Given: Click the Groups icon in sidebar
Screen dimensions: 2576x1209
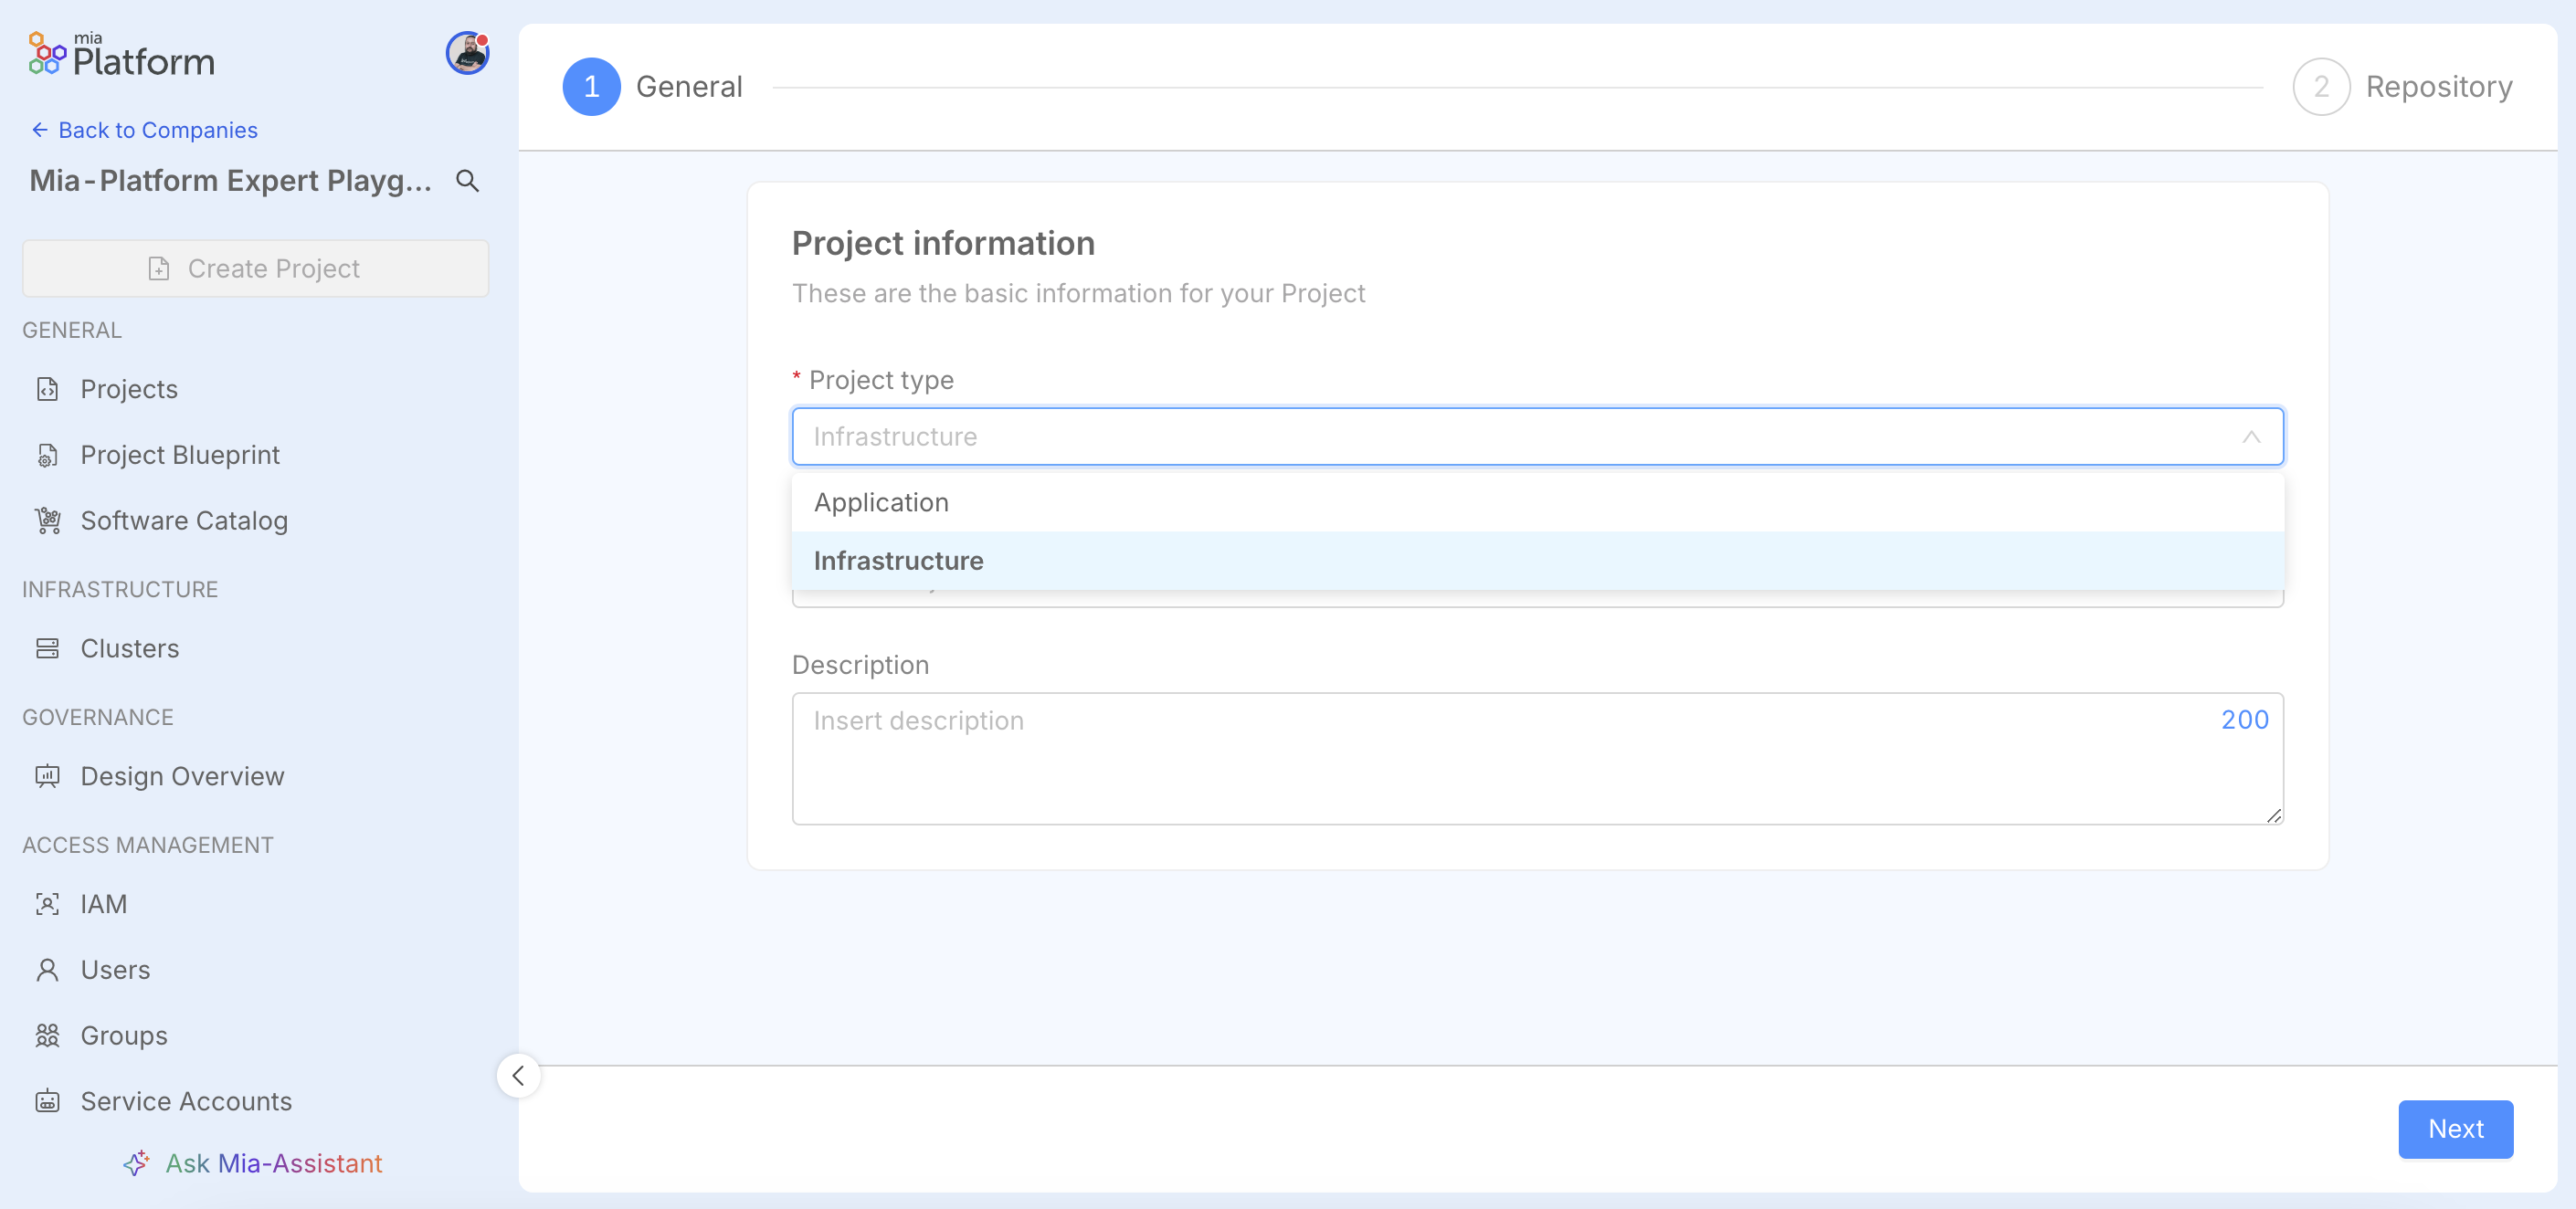Looking at the screenshot, I should click(x=47, y=1036).
